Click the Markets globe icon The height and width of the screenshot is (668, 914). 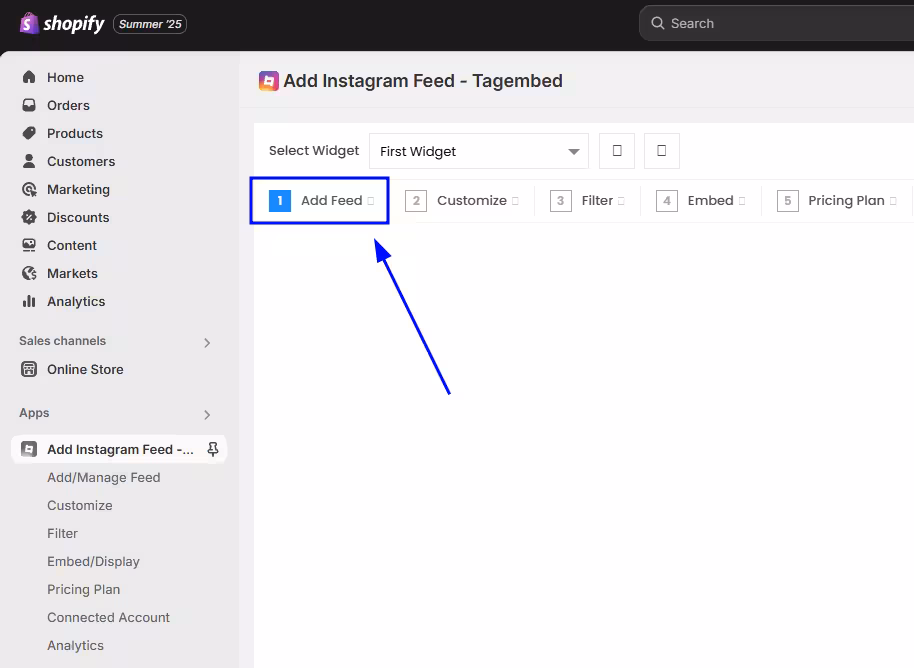coord(29,273)
